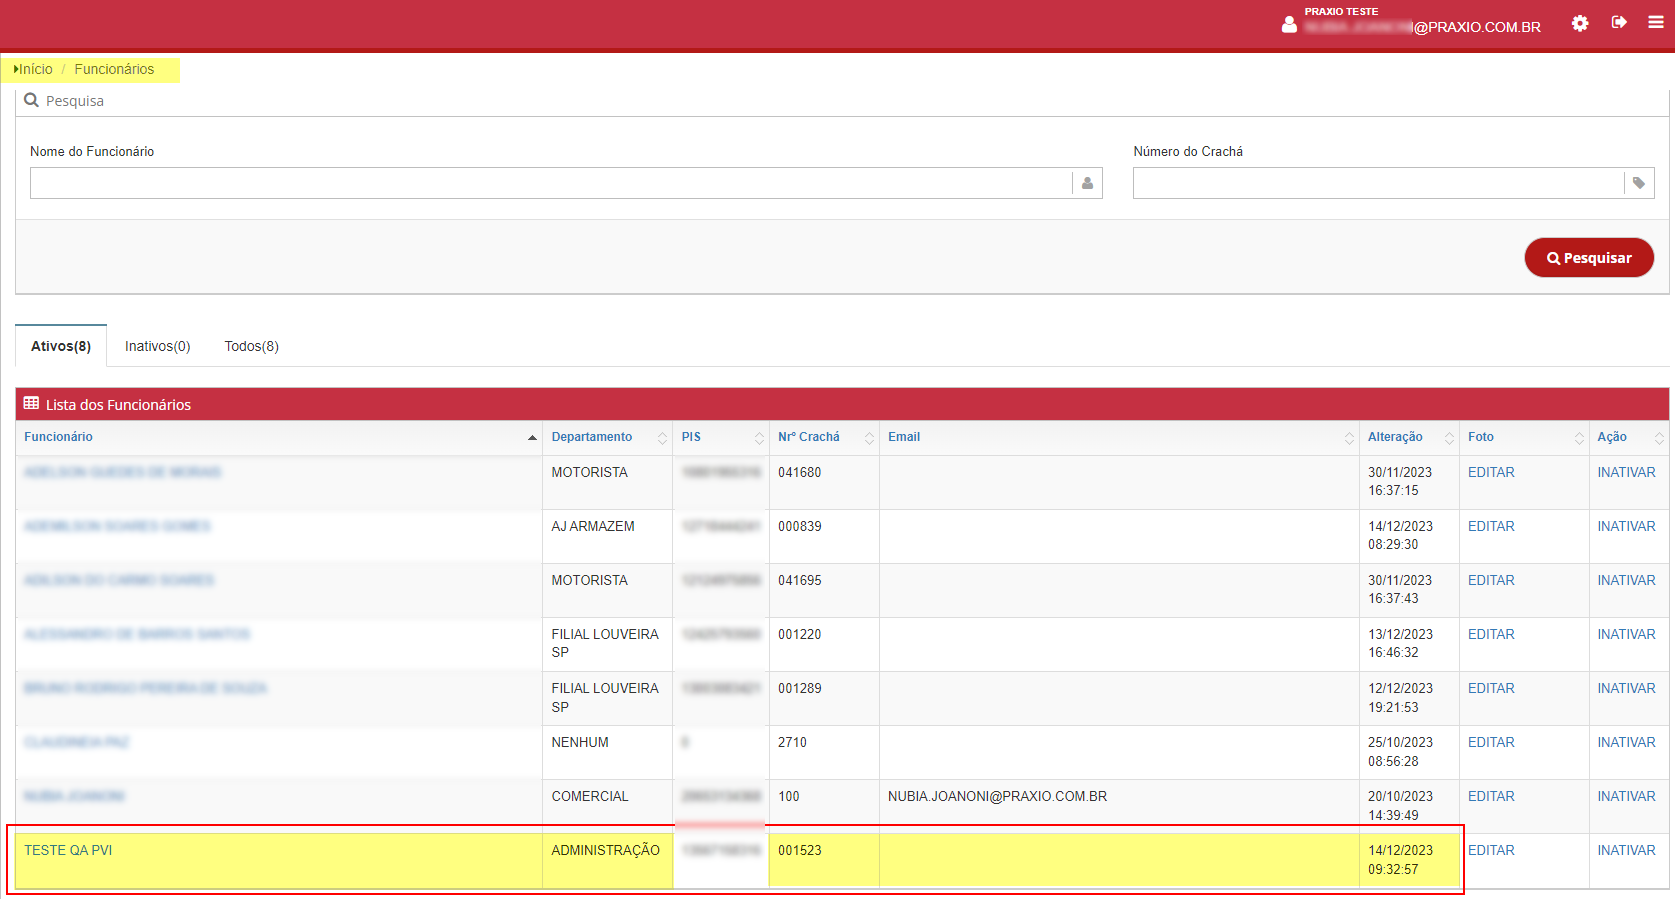The image size is (1675, 899).
Task: Click INATIVAR for badge 041680
Action: [1626, 472]
